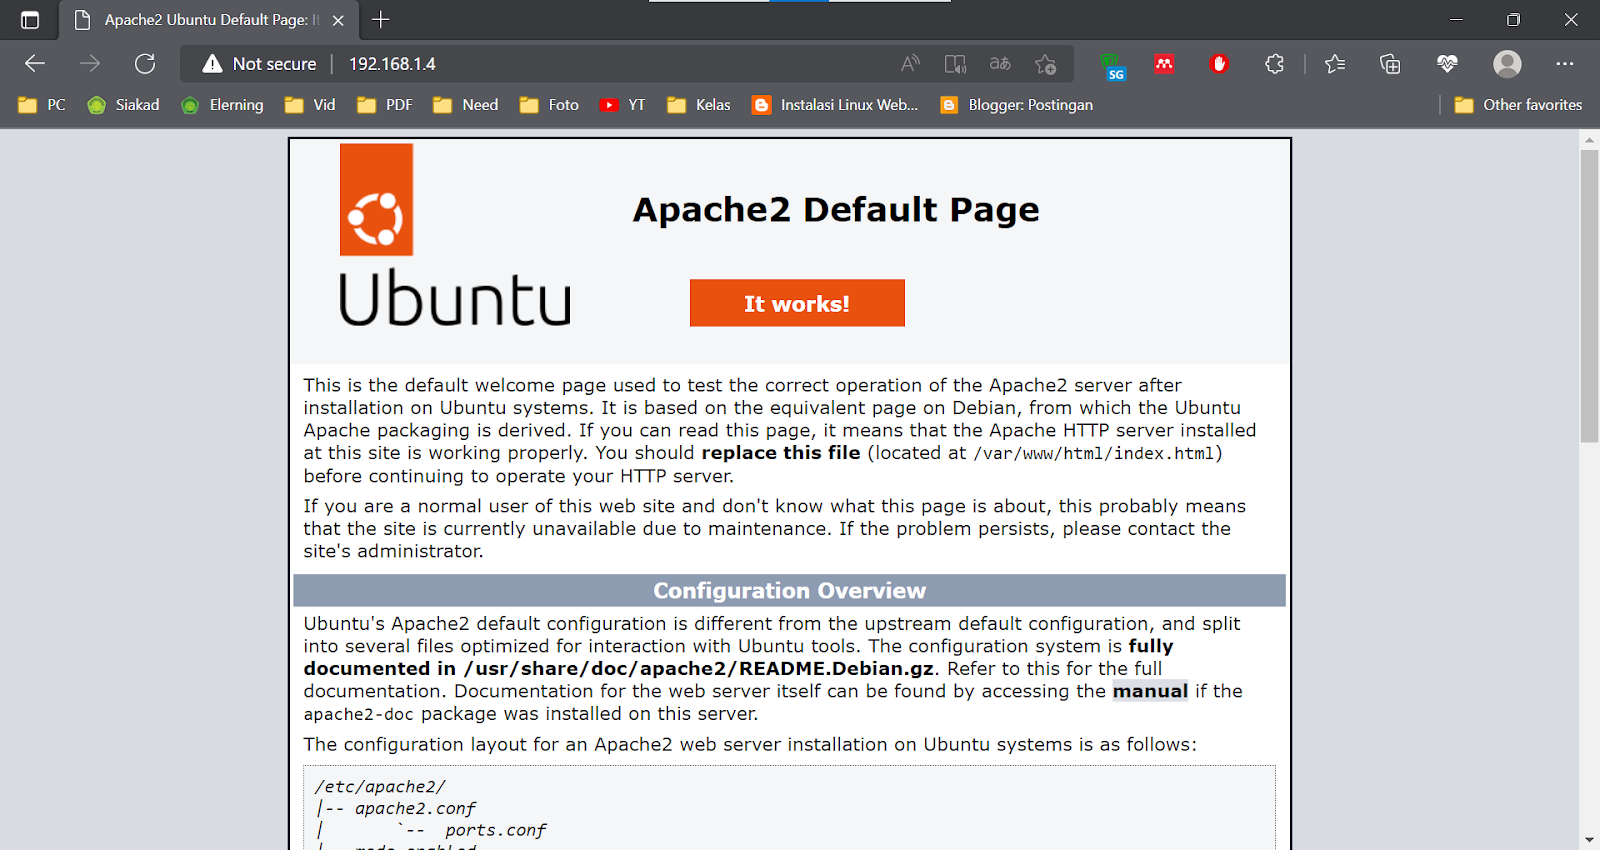Click the apache2.conf tree entry
Image resolution: width=1600 pixels, height=850 pixels.
tap(415, 809)
